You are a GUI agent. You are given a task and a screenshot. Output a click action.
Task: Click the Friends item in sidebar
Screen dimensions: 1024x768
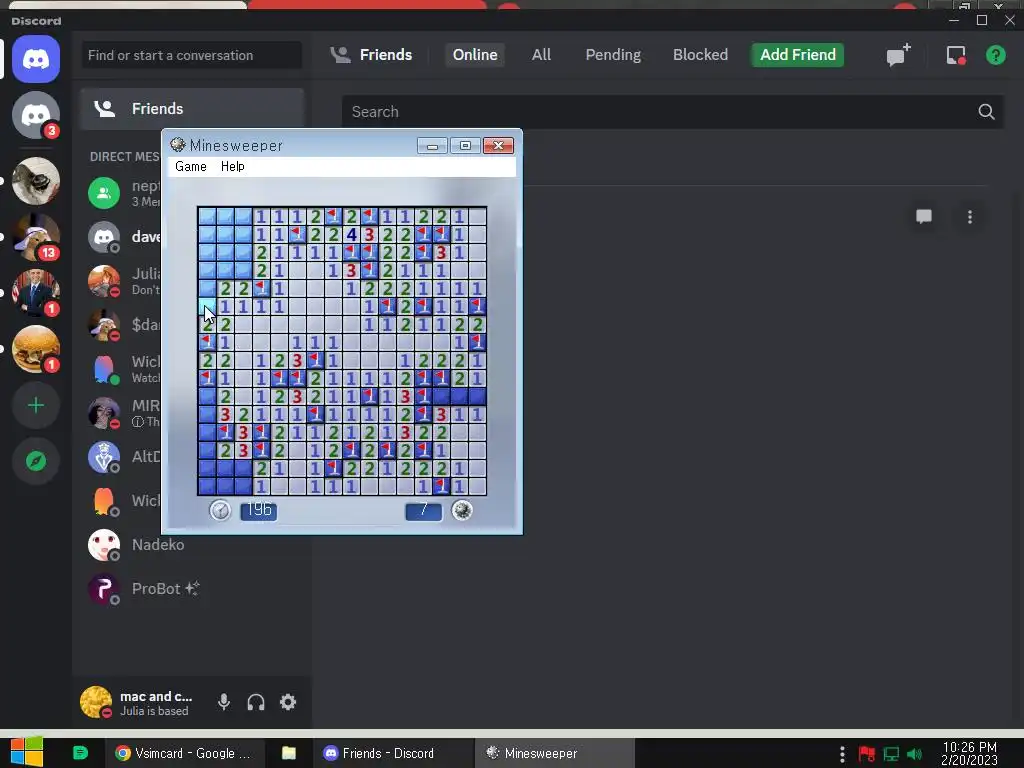click(192, 108)
